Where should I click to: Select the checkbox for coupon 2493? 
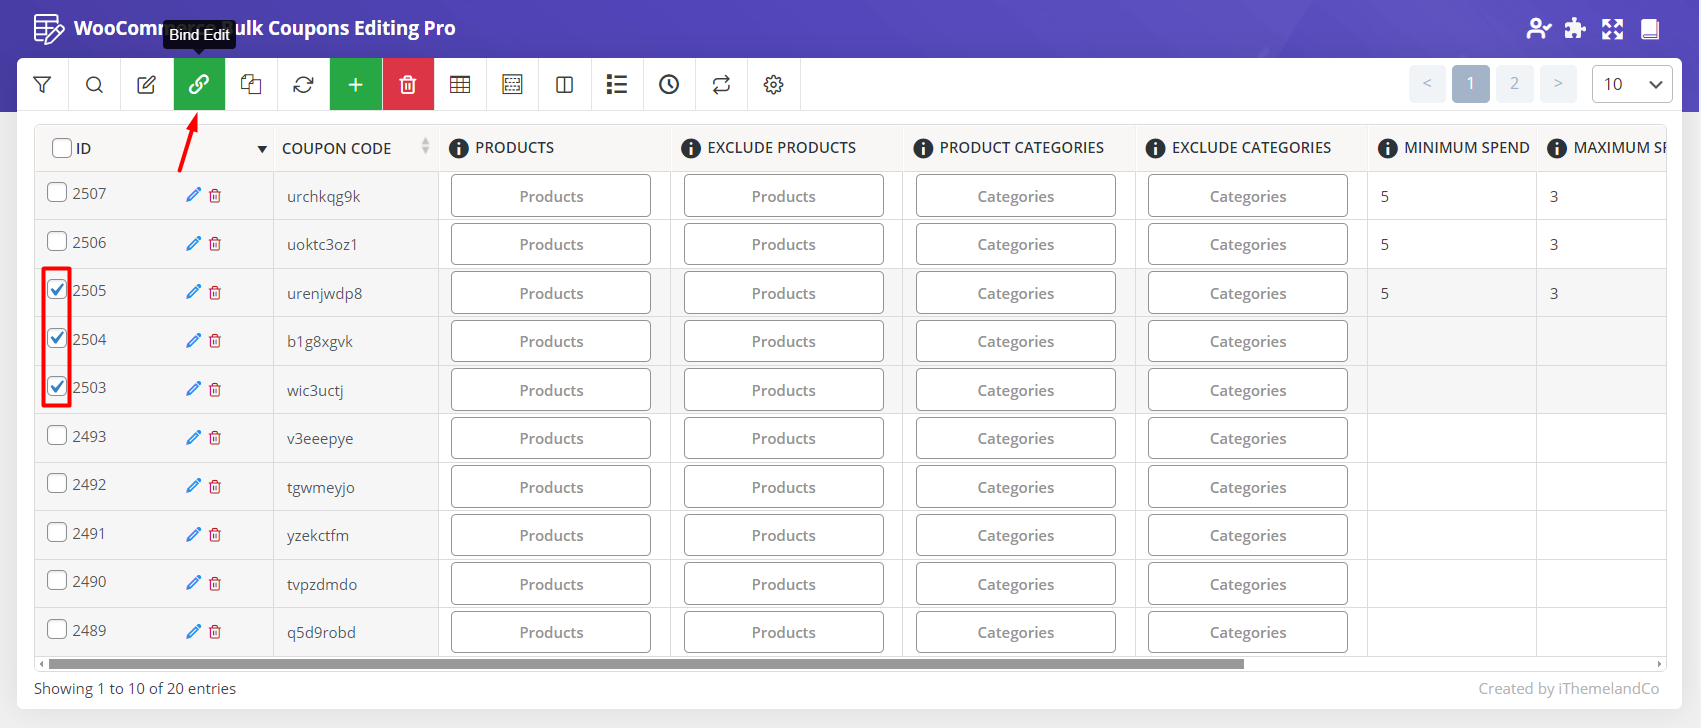[x=57, y=436]
